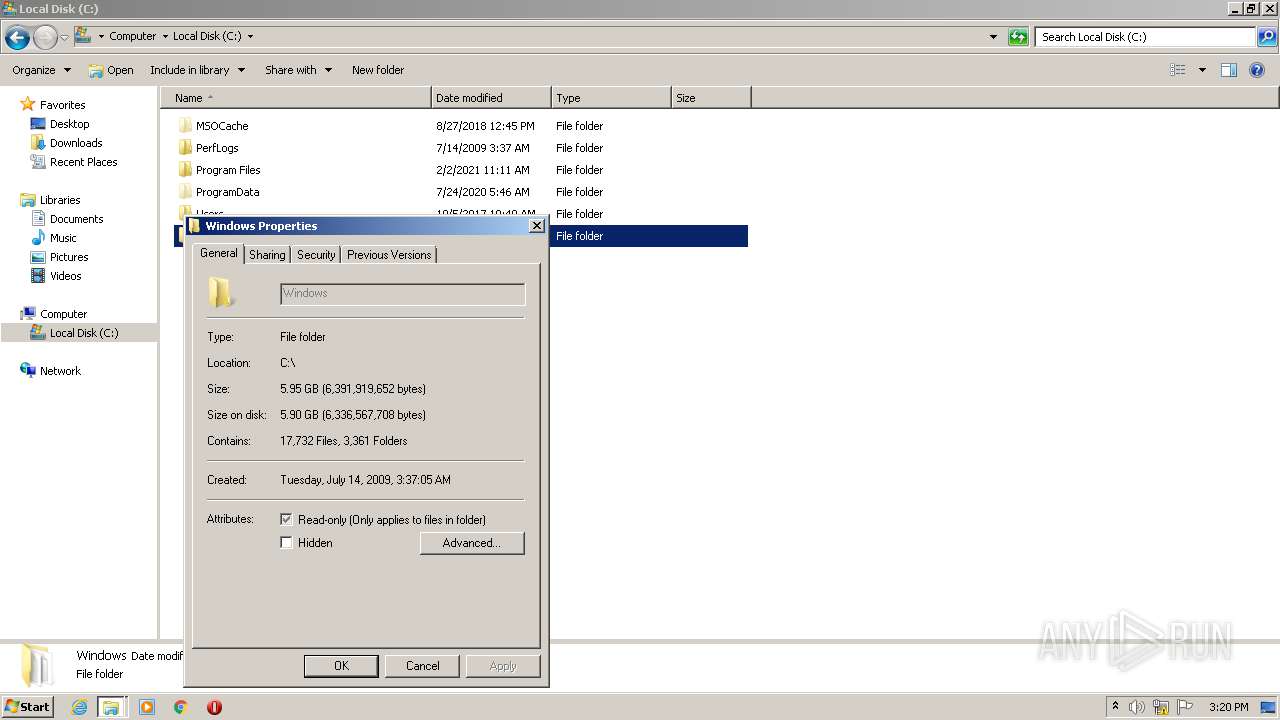Viewport: 1280px width, 720px height.
Task: Click Favorites in the navigation pane
Action: [62, 105]
